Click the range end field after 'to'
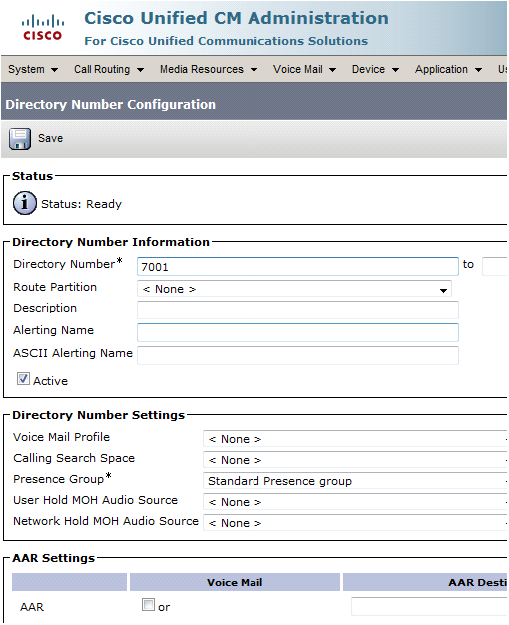The width and height of the screenshot is (509, 625). [495, 267]
